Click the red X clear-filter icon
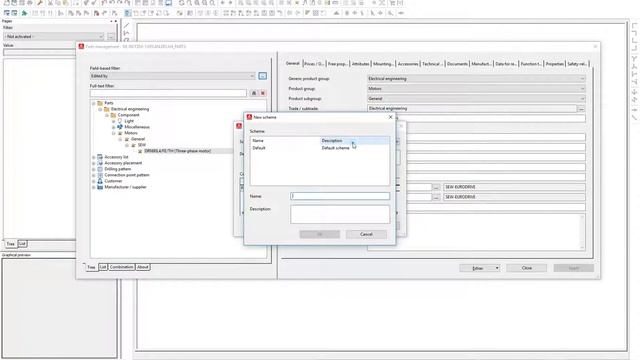The height and width of the screenshot is (360, 640). coord(263,93)
